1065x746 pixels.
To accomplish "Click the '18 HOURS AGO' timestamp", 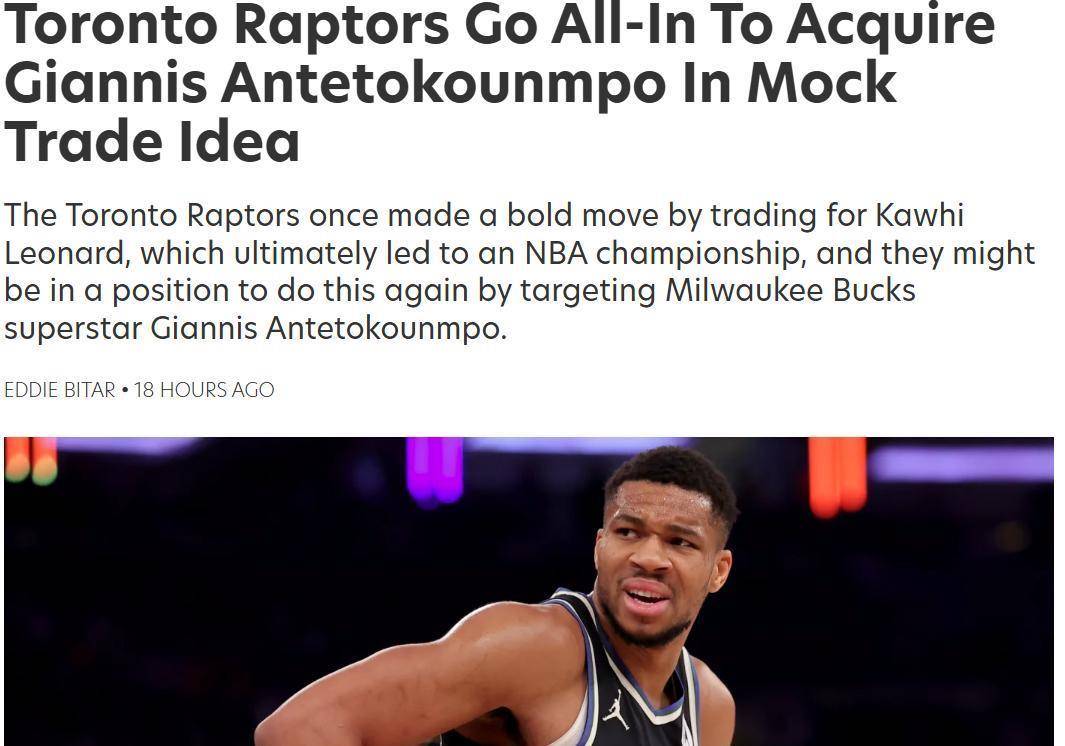I will (204, 390).
